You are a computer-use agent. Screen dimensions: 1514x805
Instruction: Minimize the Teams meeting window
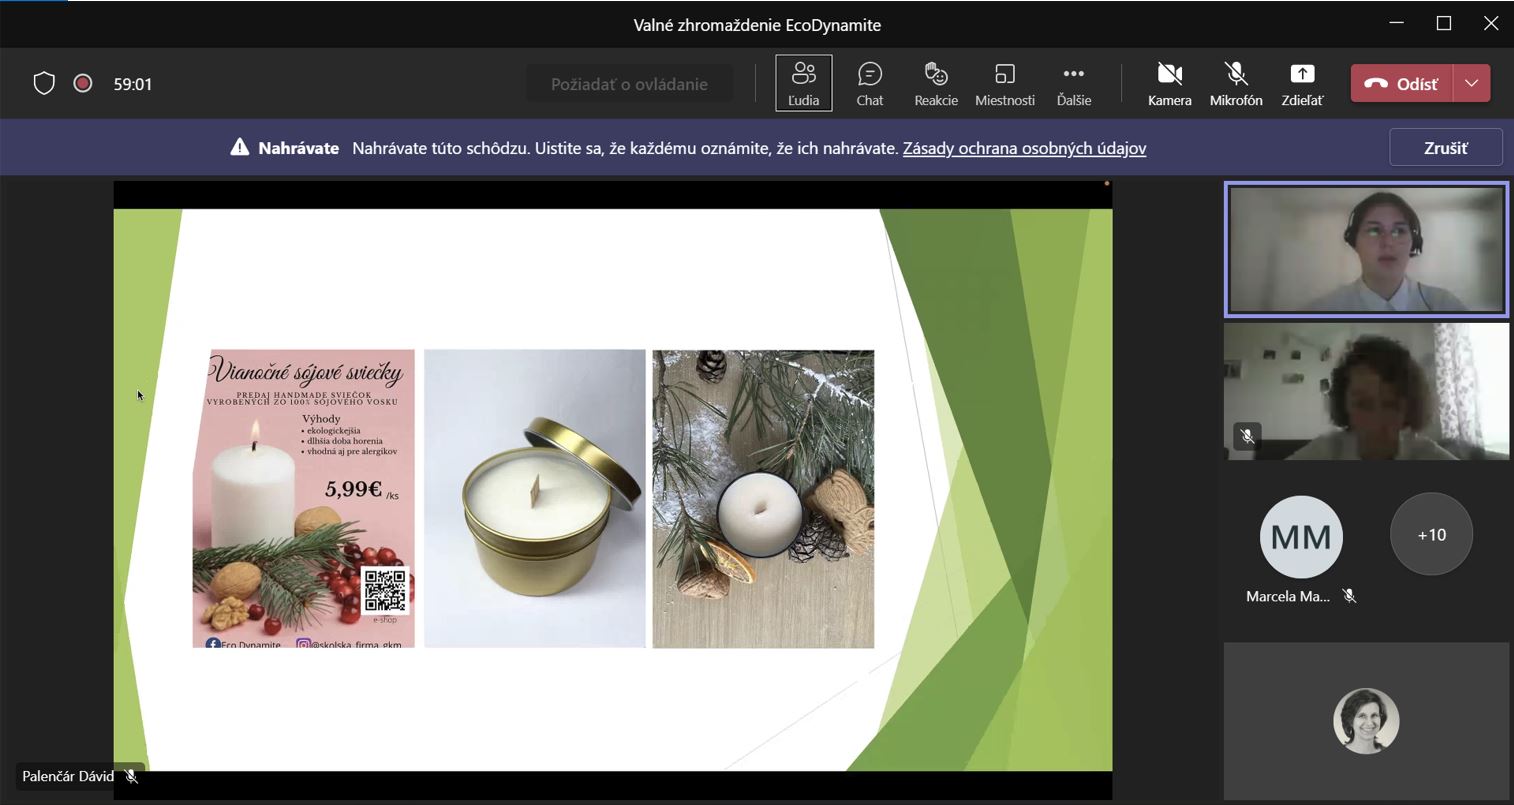(1397, 24)
